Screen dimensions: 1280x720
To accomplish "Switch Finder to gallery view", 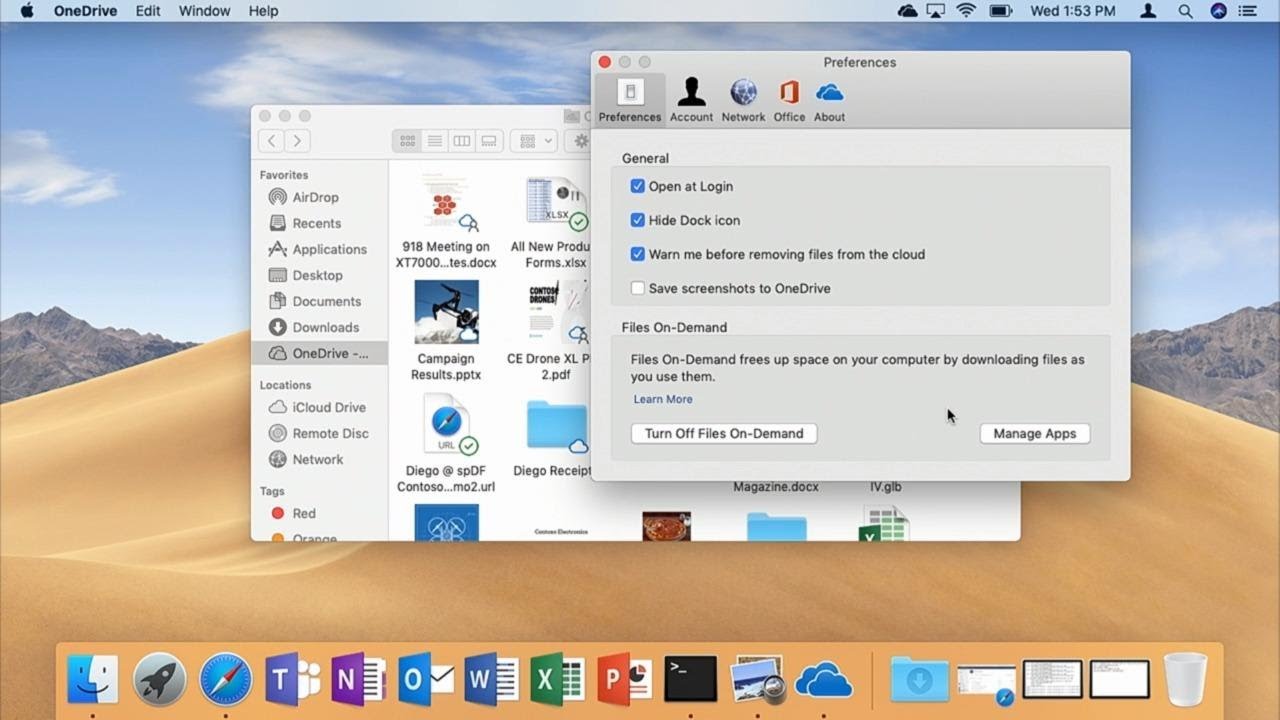I will (x=489, y=141).
